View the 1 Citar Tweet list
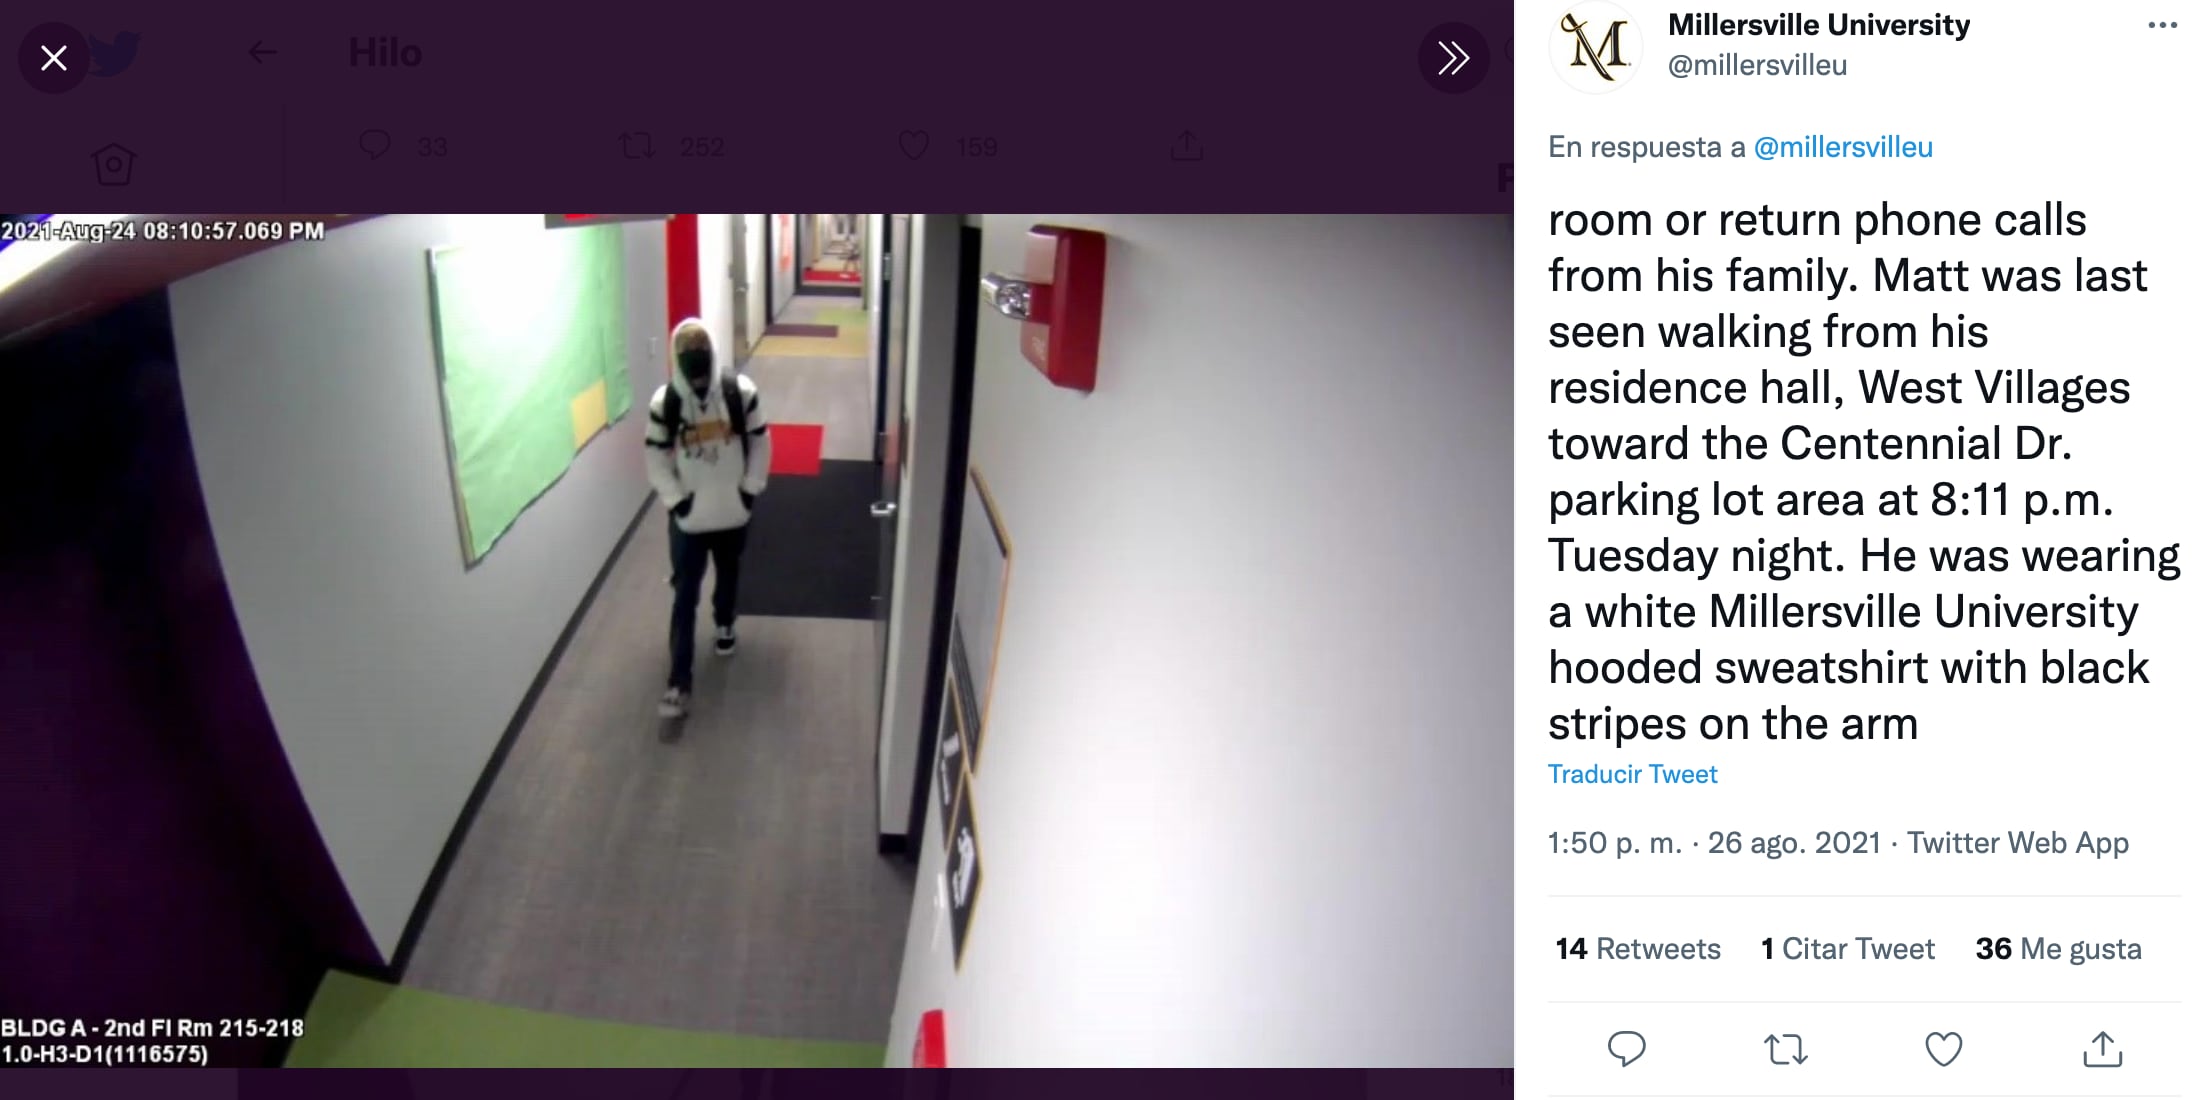2210x1100 pixels. [x=1847, y=948]
